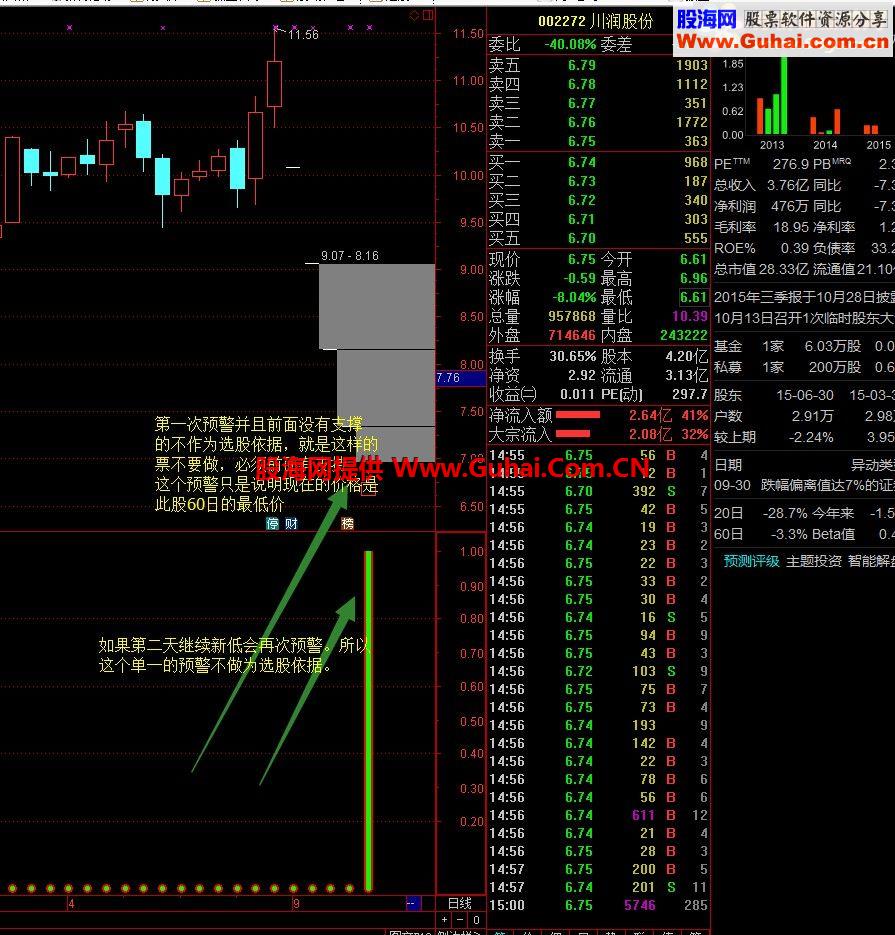Screen dimensions: 895x935
Task: Click the ROE% value 0.39
Action: (794, 248)
